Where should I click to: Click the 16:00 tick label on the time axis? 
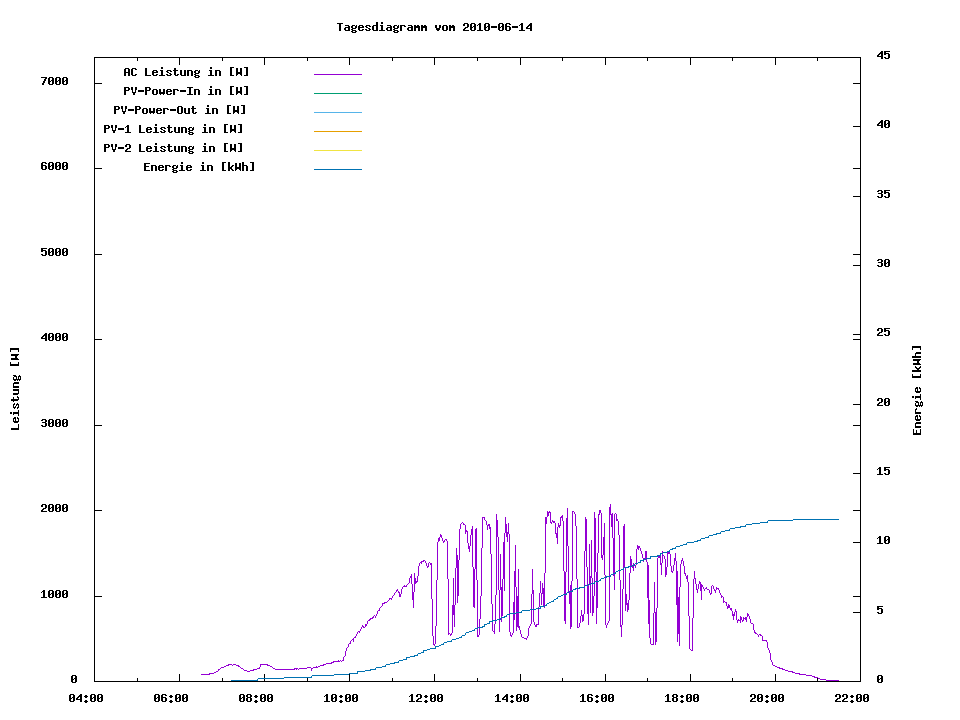click(x=598, y=698)
